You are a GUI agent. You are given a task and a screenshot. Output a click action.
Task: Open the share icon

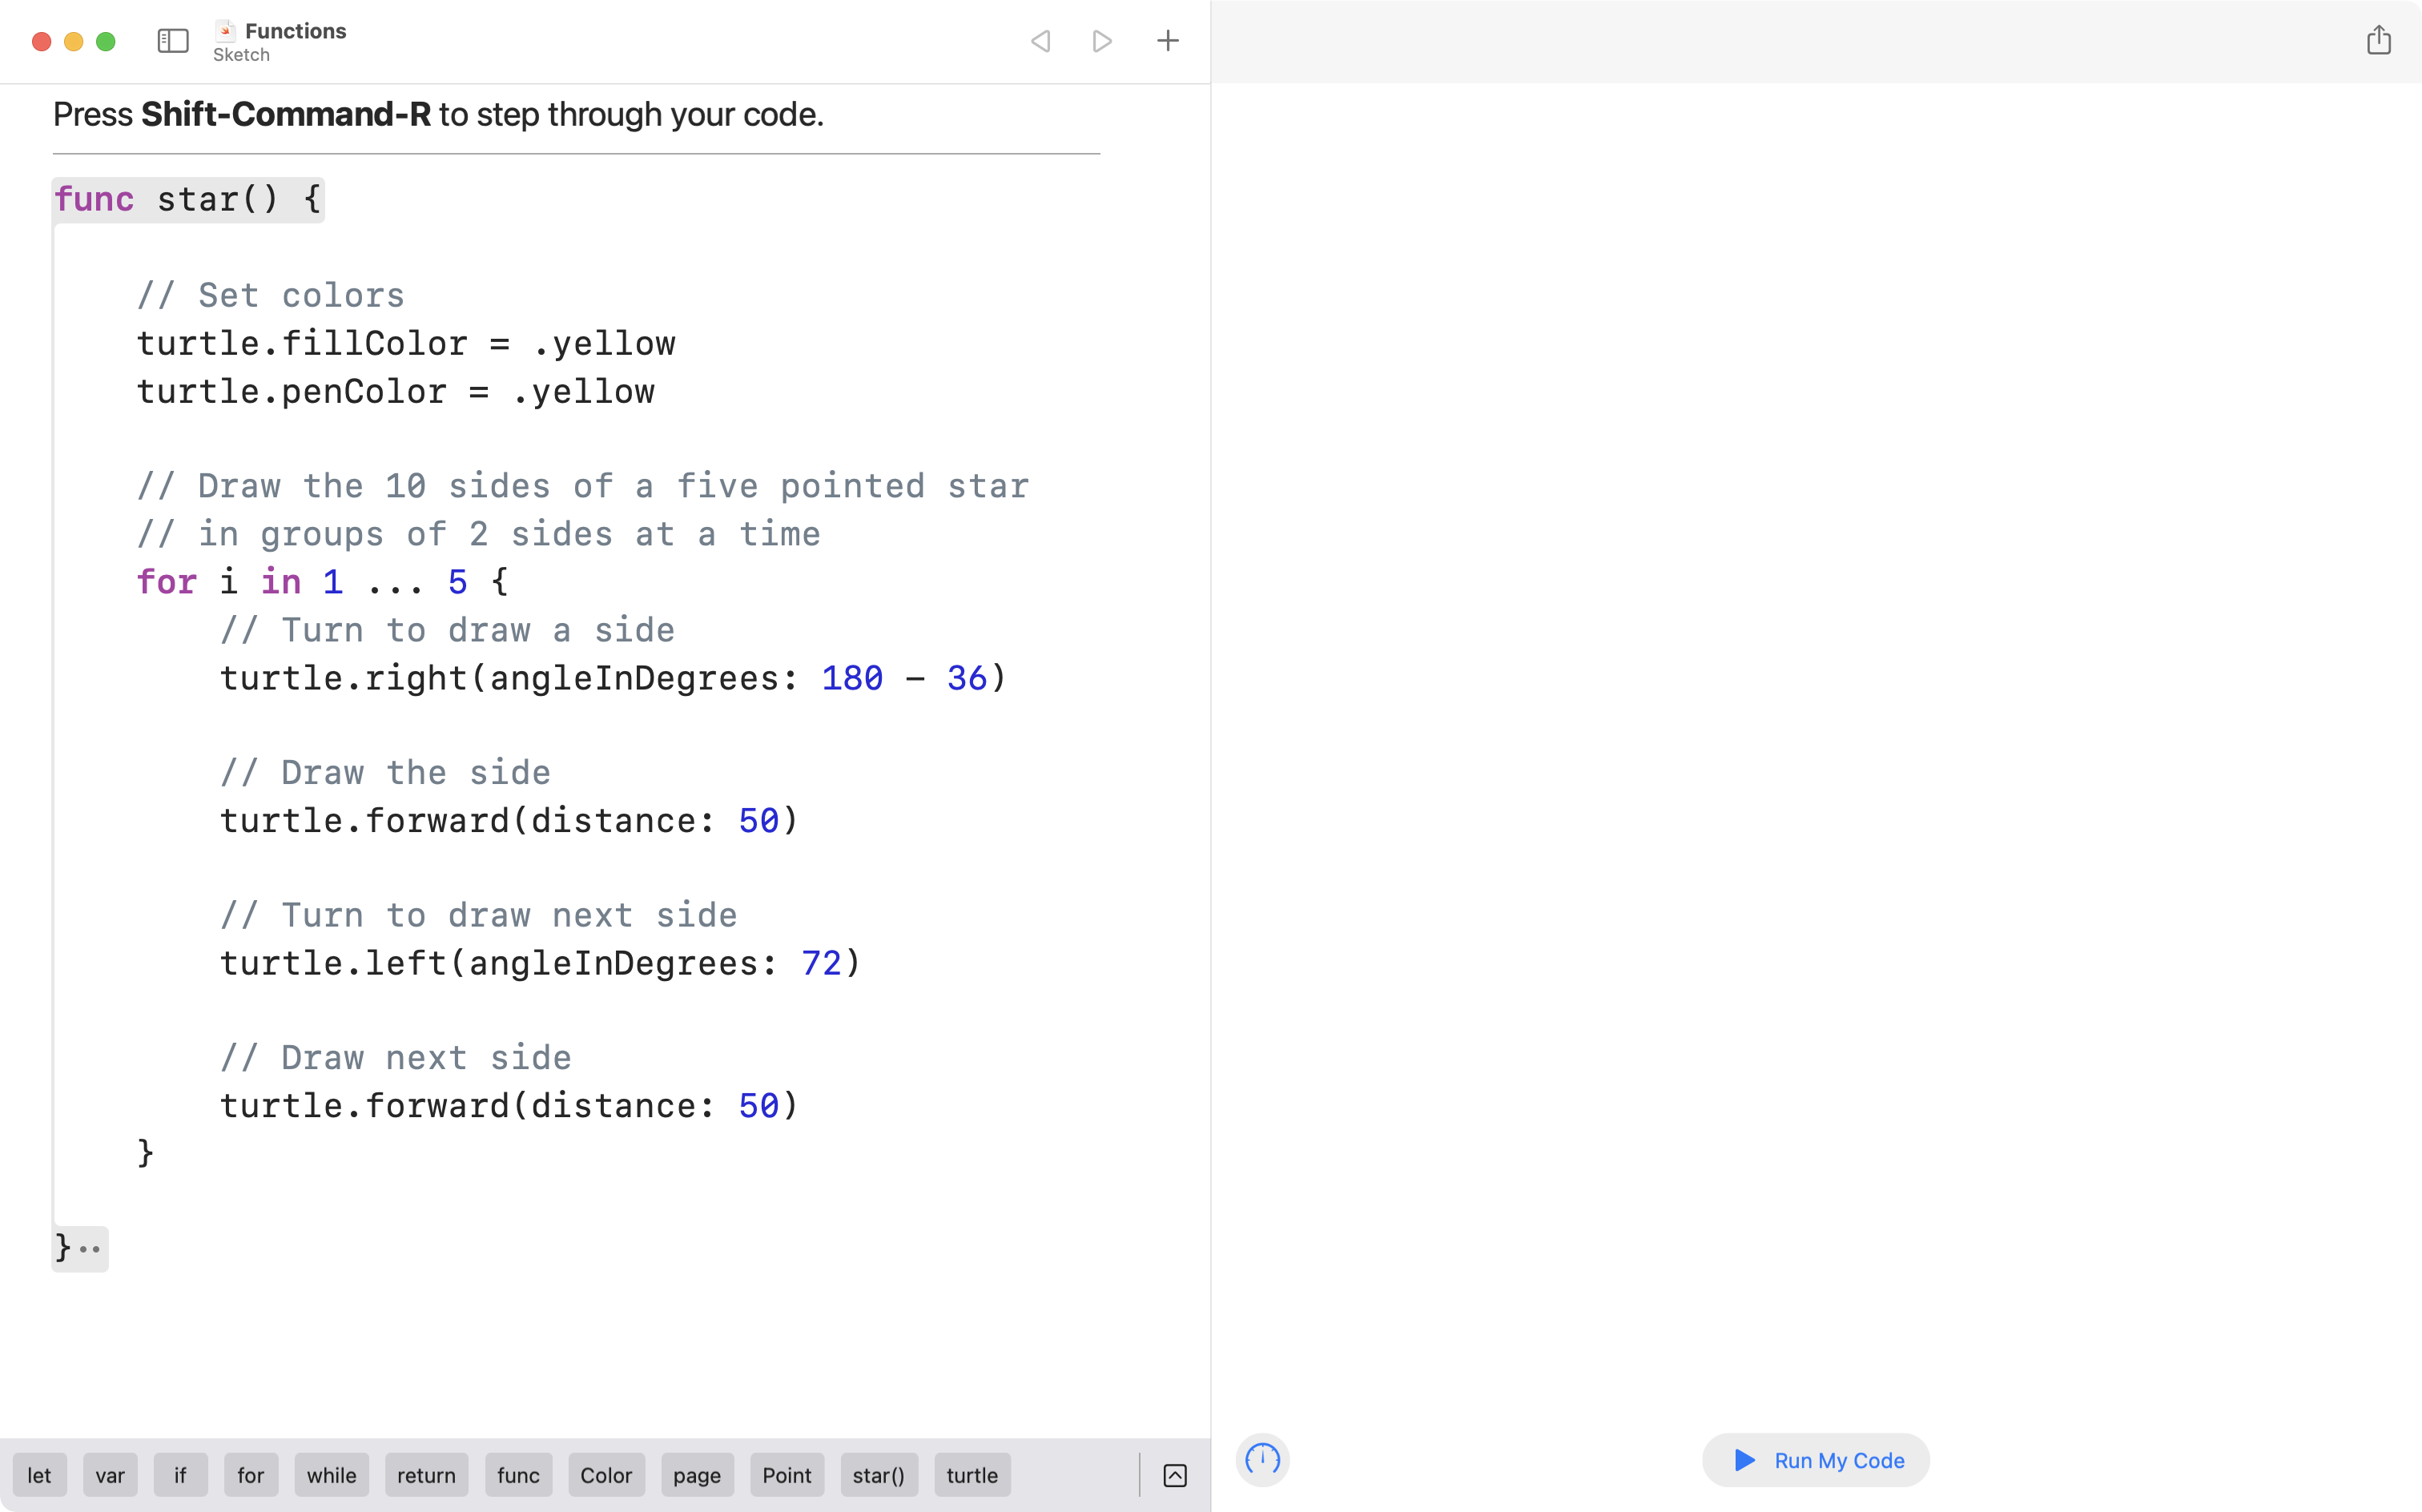[x=2378, y=41]
